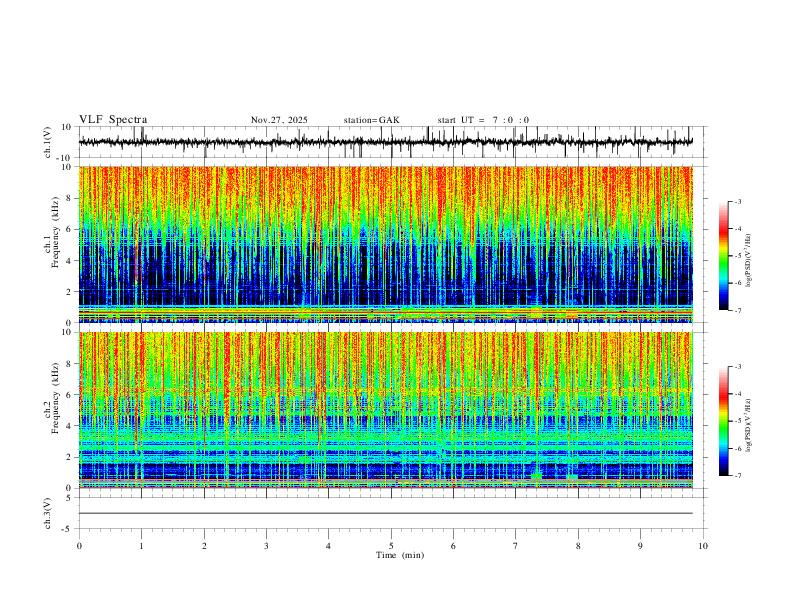This screenshot has height=612, width=792.
Task: Click the ch.1 colorbar "log(PSD)" label
Action: coord(748,261)
